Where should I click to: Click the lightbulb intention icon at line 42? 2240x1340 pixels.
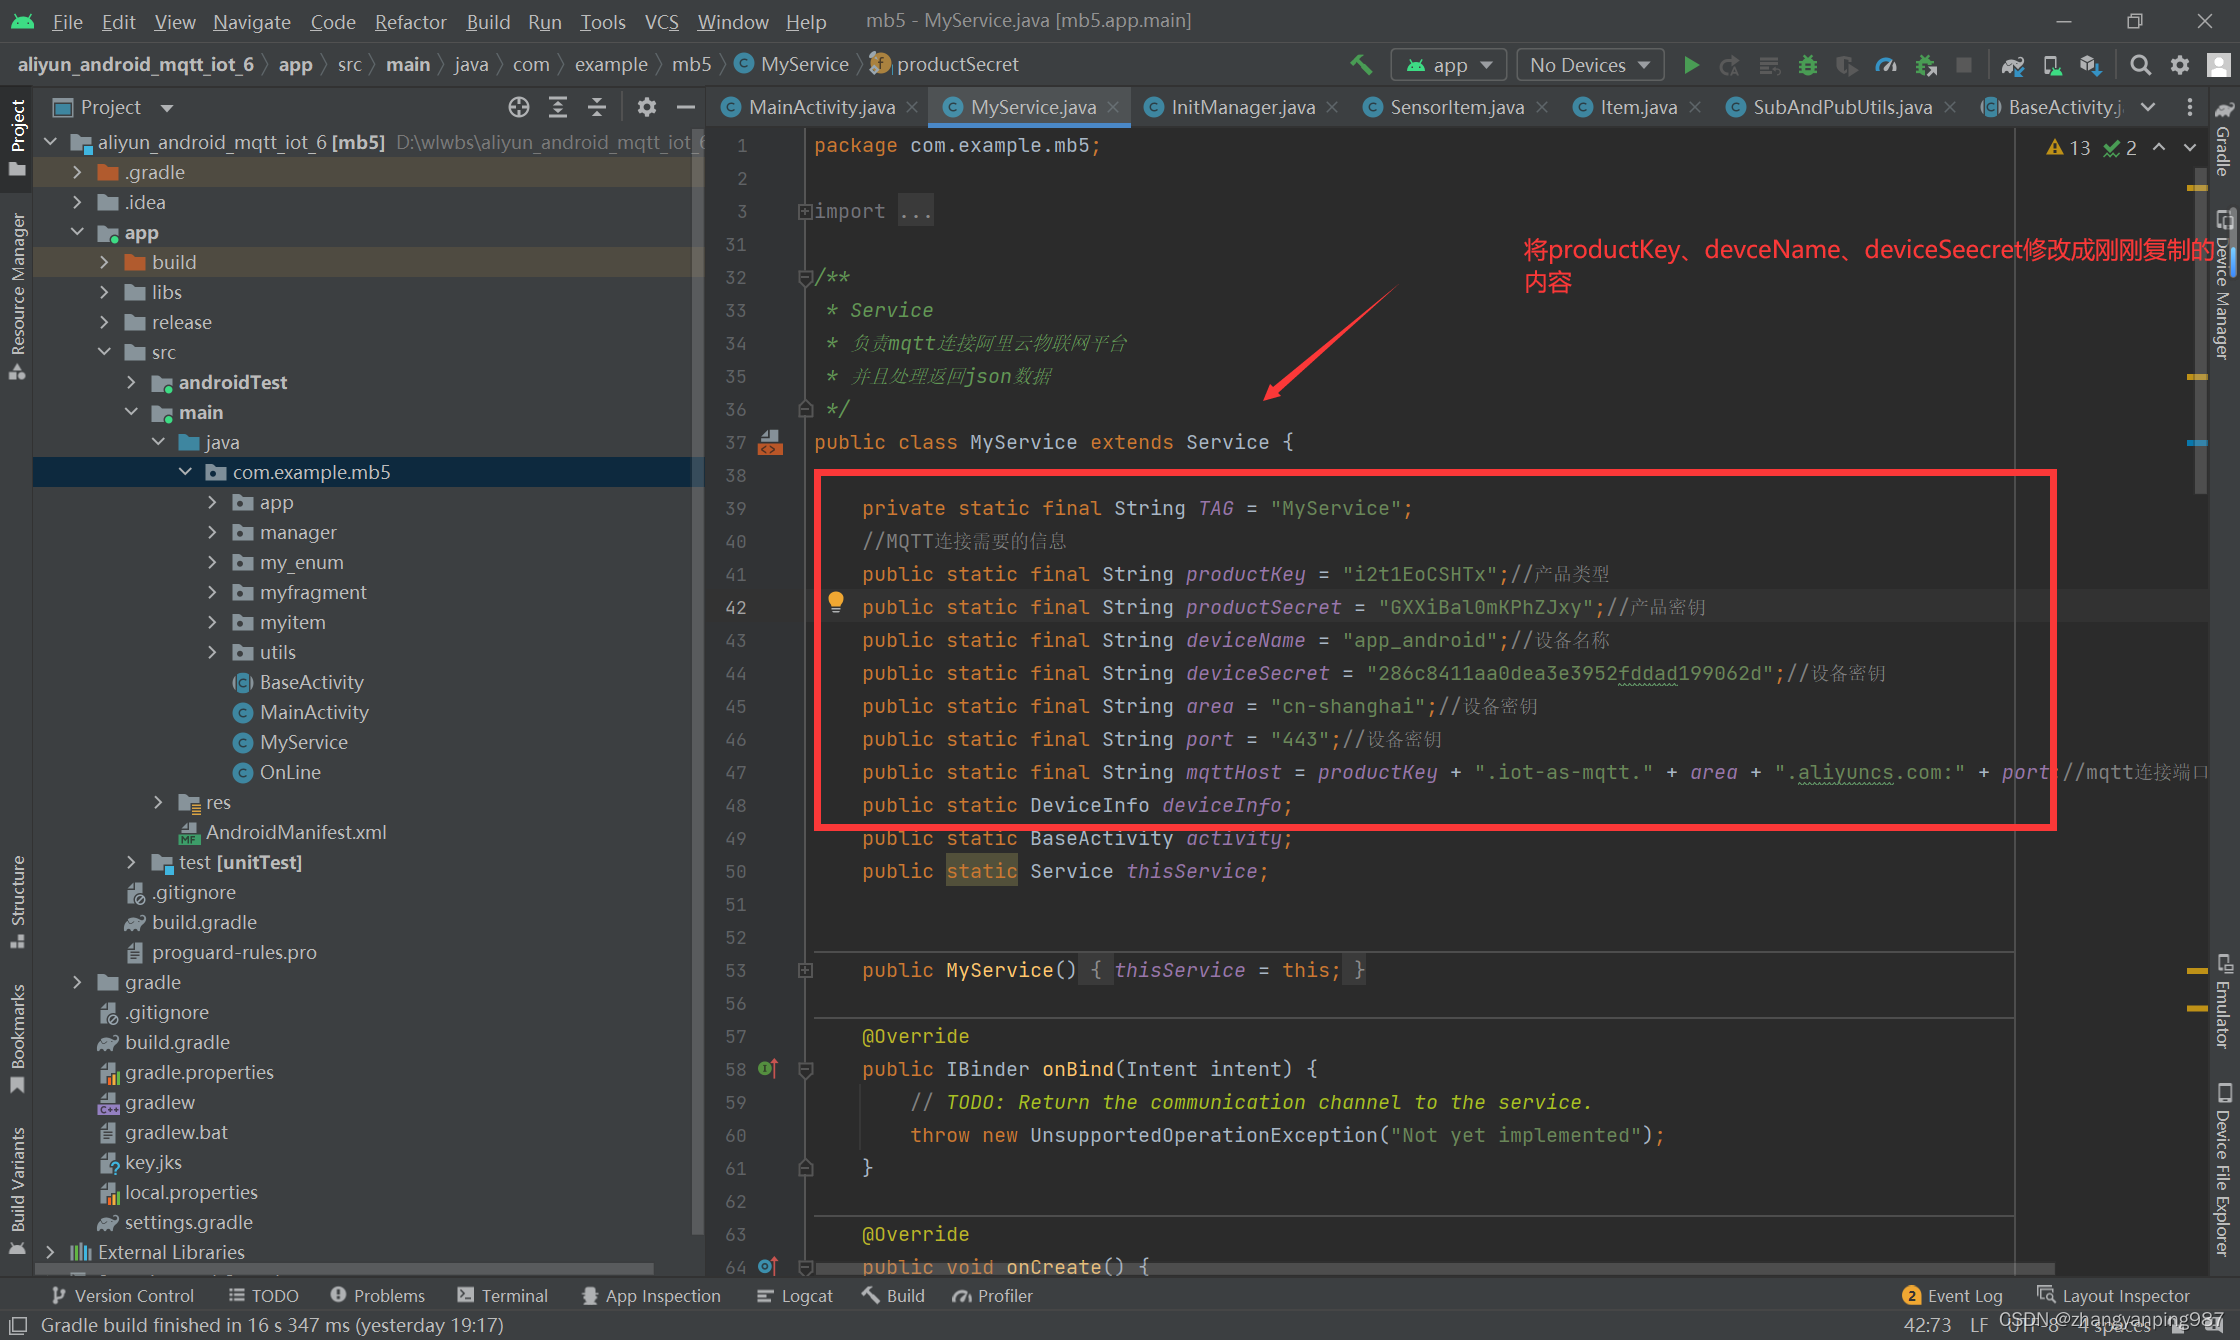[836, 602]
